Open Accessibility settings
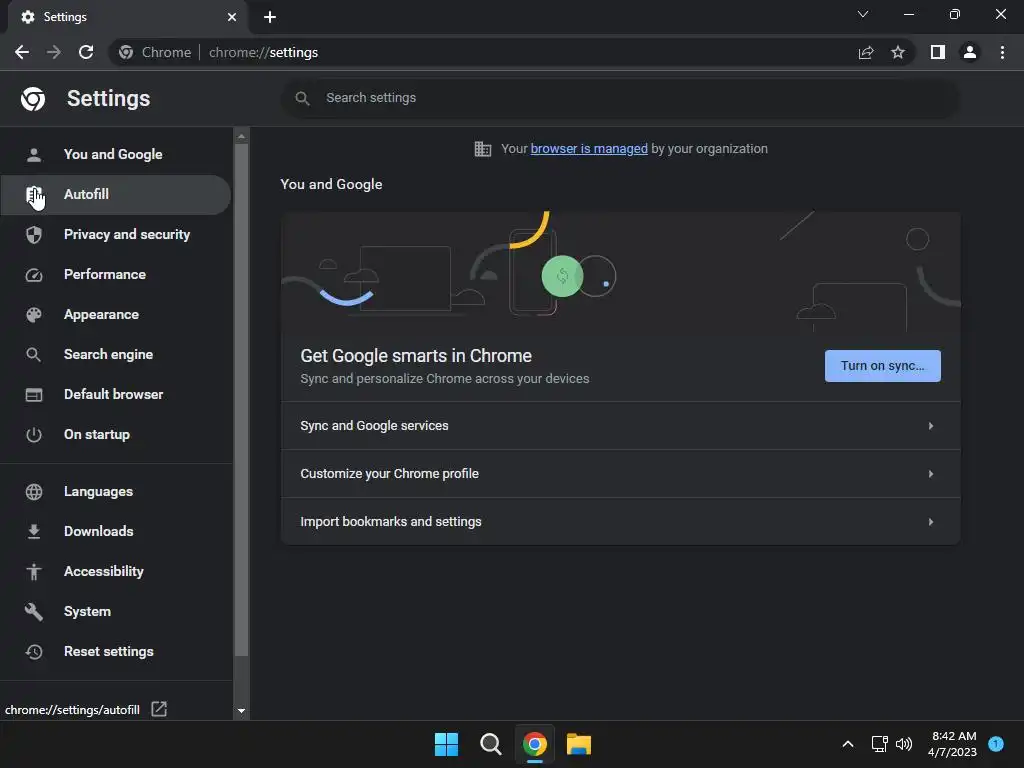1024x768 pixels. pyautogui.click(x=116, y=571)
